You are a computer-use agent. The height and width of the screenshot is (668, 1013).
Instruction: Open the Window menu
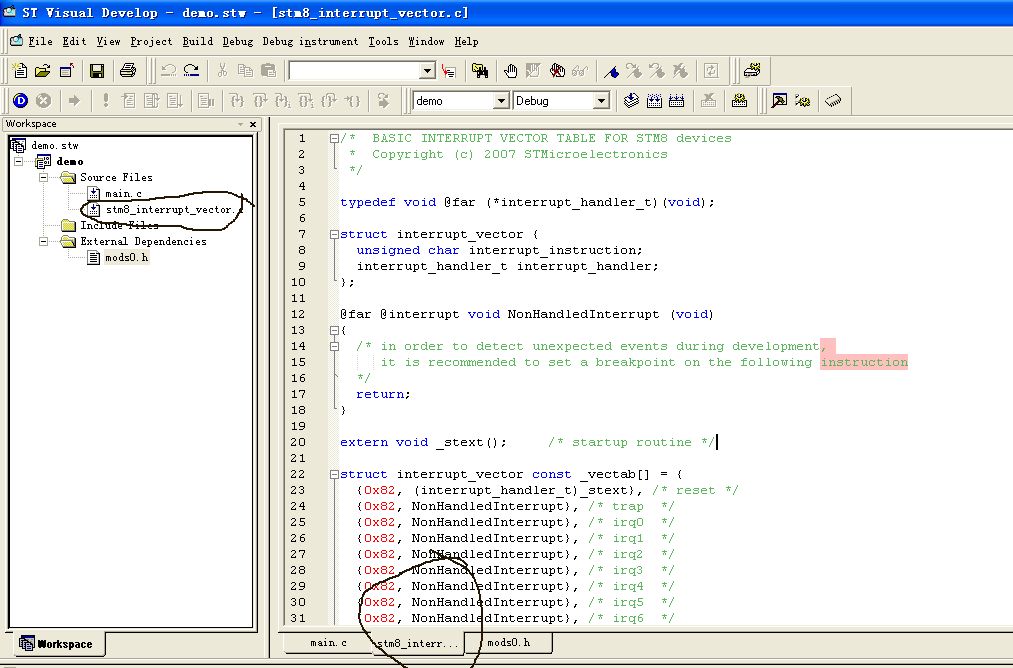click(x=426, y=41)
